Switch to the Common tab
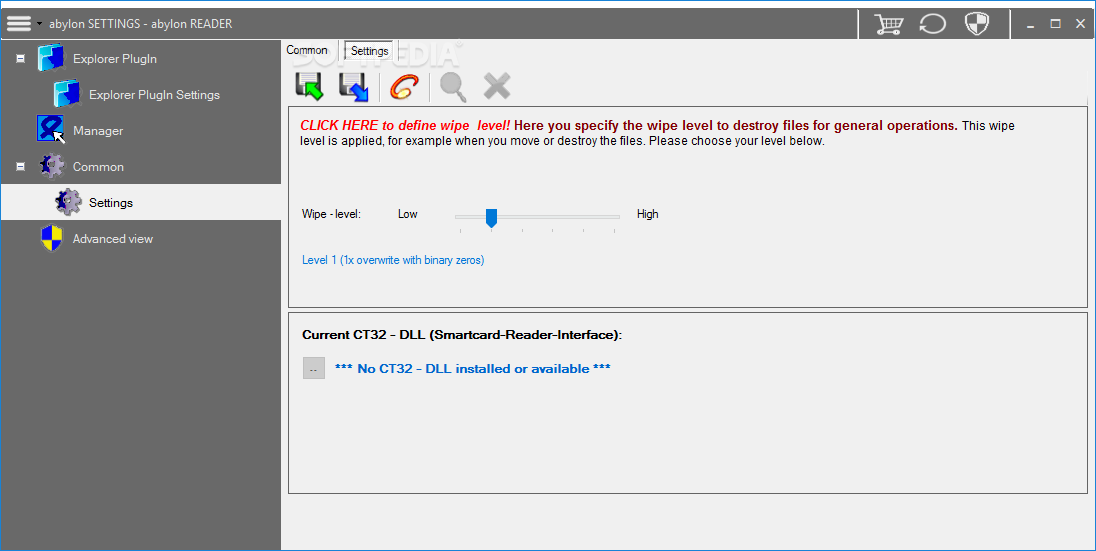1096x551 pixels. (x=307, y=50)
